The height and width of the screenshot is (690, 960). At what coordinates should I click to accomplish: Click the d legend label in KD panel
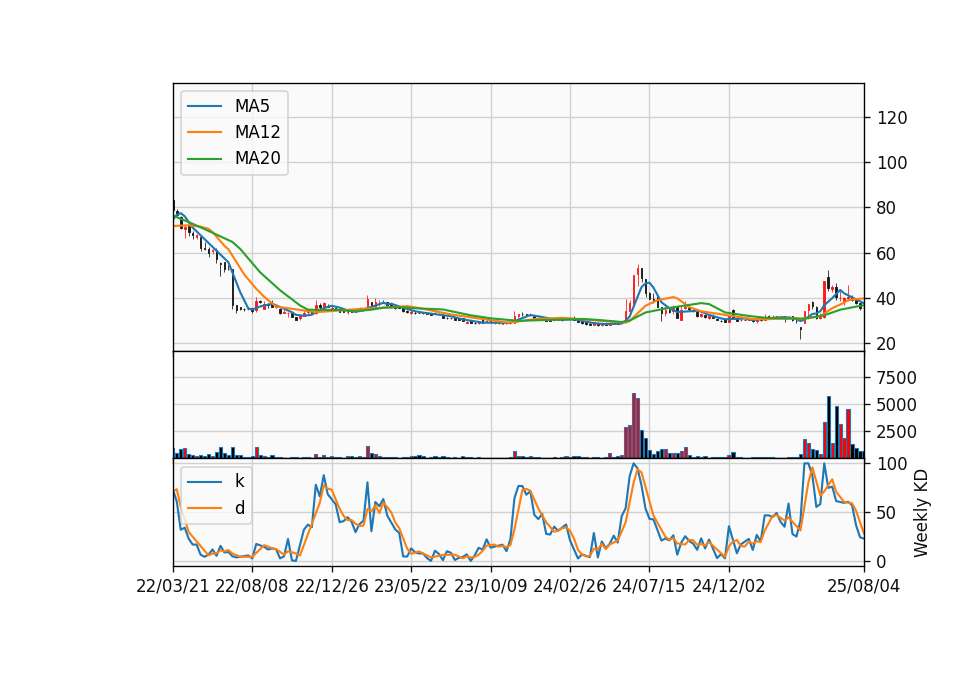(x=240, y=508)
